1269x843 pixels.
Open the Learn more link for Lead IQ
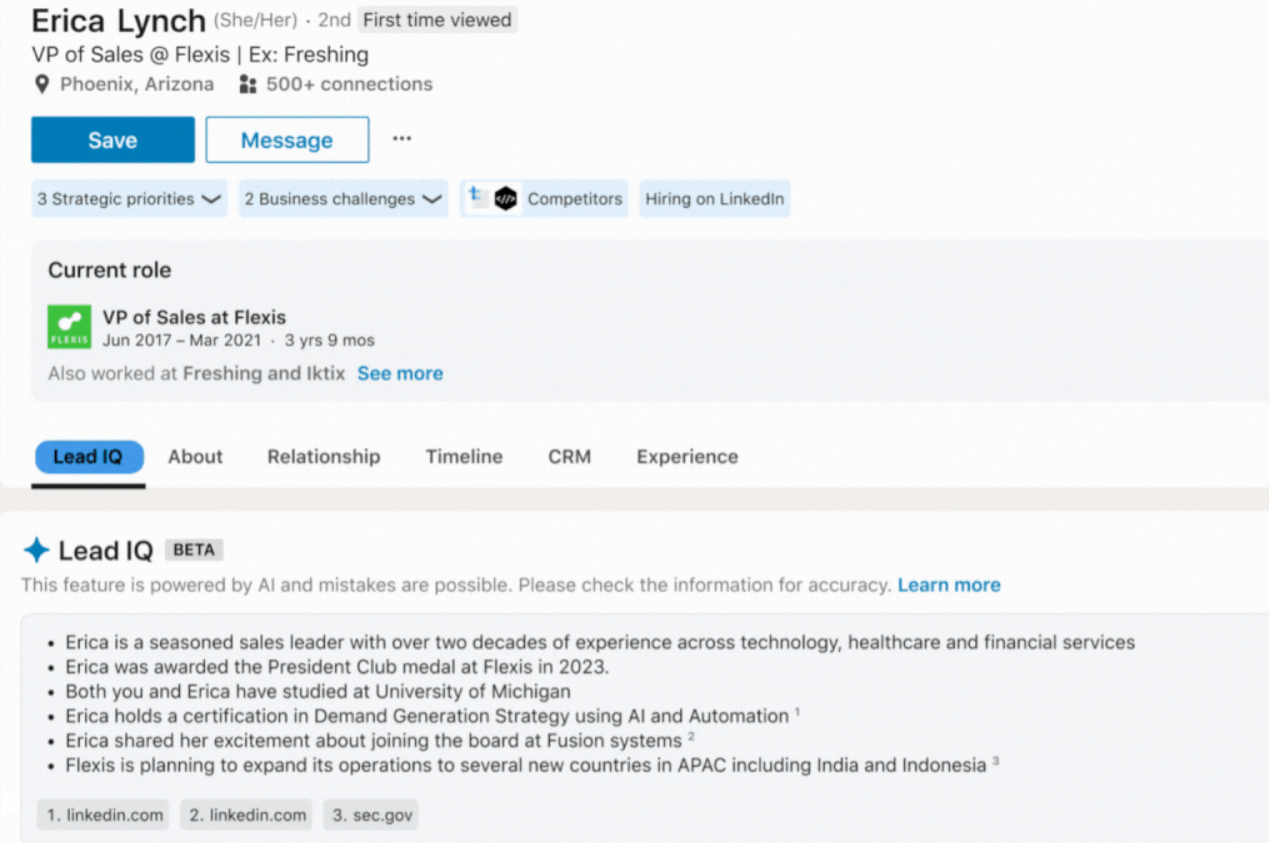(x=948, y=585)
